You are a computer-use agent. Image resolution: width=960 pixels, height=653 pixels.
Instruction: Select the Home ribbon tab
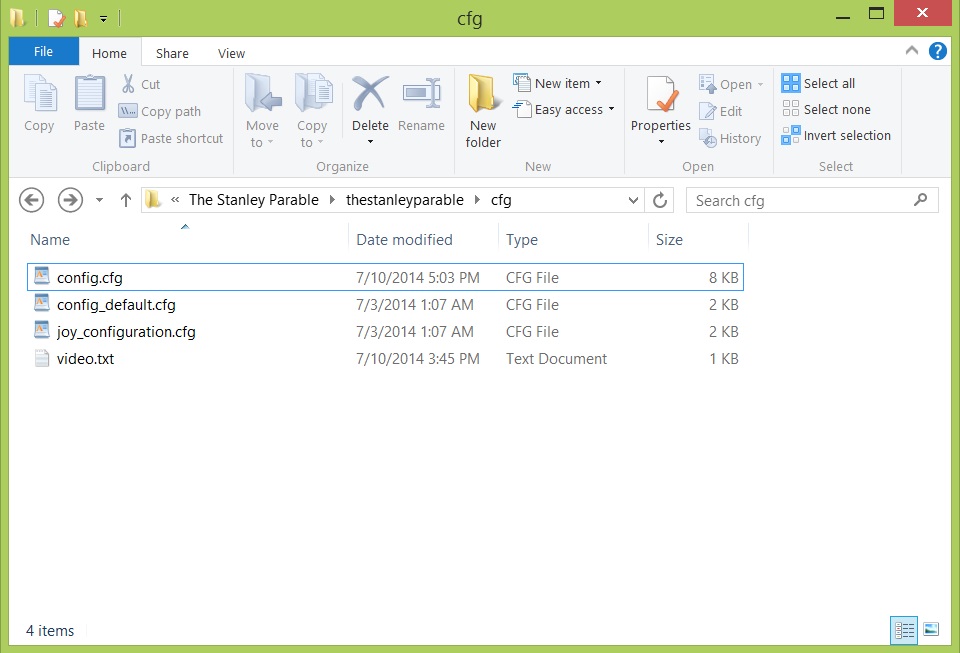click(x=110, y=53)
